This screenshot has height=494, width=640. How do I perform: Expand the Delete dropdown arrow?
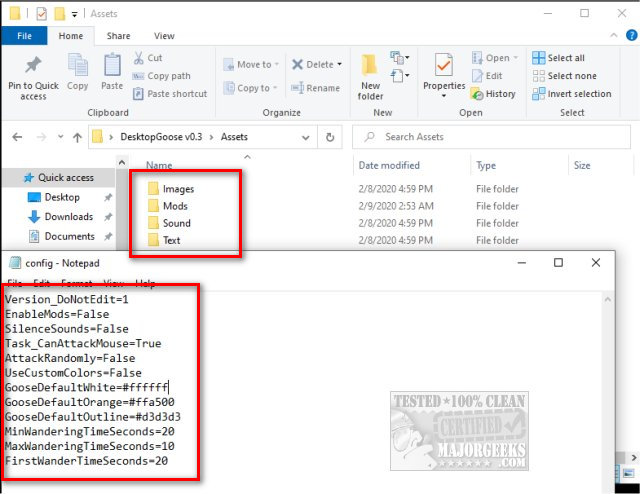click(340, 65)
